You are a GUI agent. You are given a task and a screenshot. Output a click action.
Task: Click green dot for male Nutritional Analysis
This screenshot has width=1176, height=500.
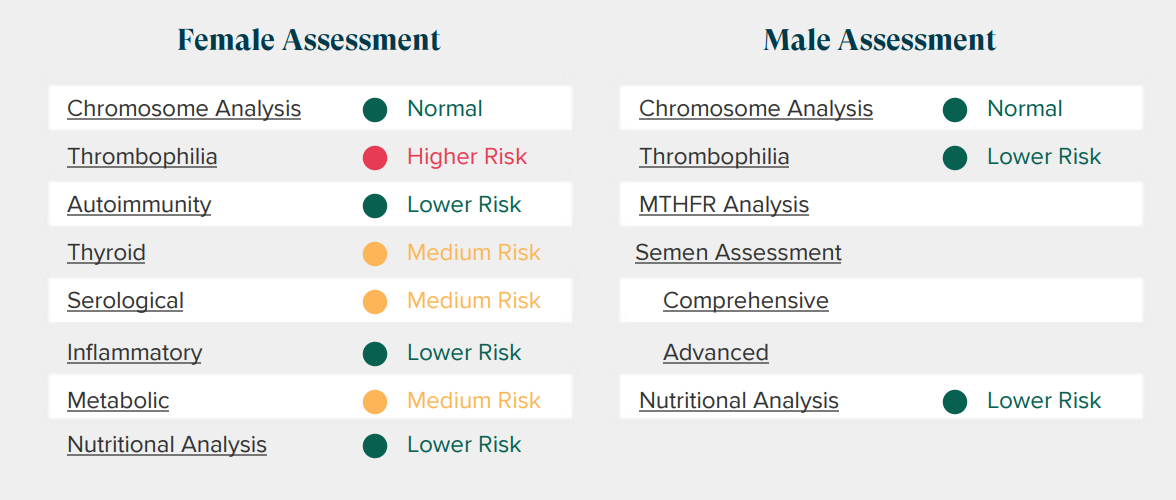tap(955, 401)
